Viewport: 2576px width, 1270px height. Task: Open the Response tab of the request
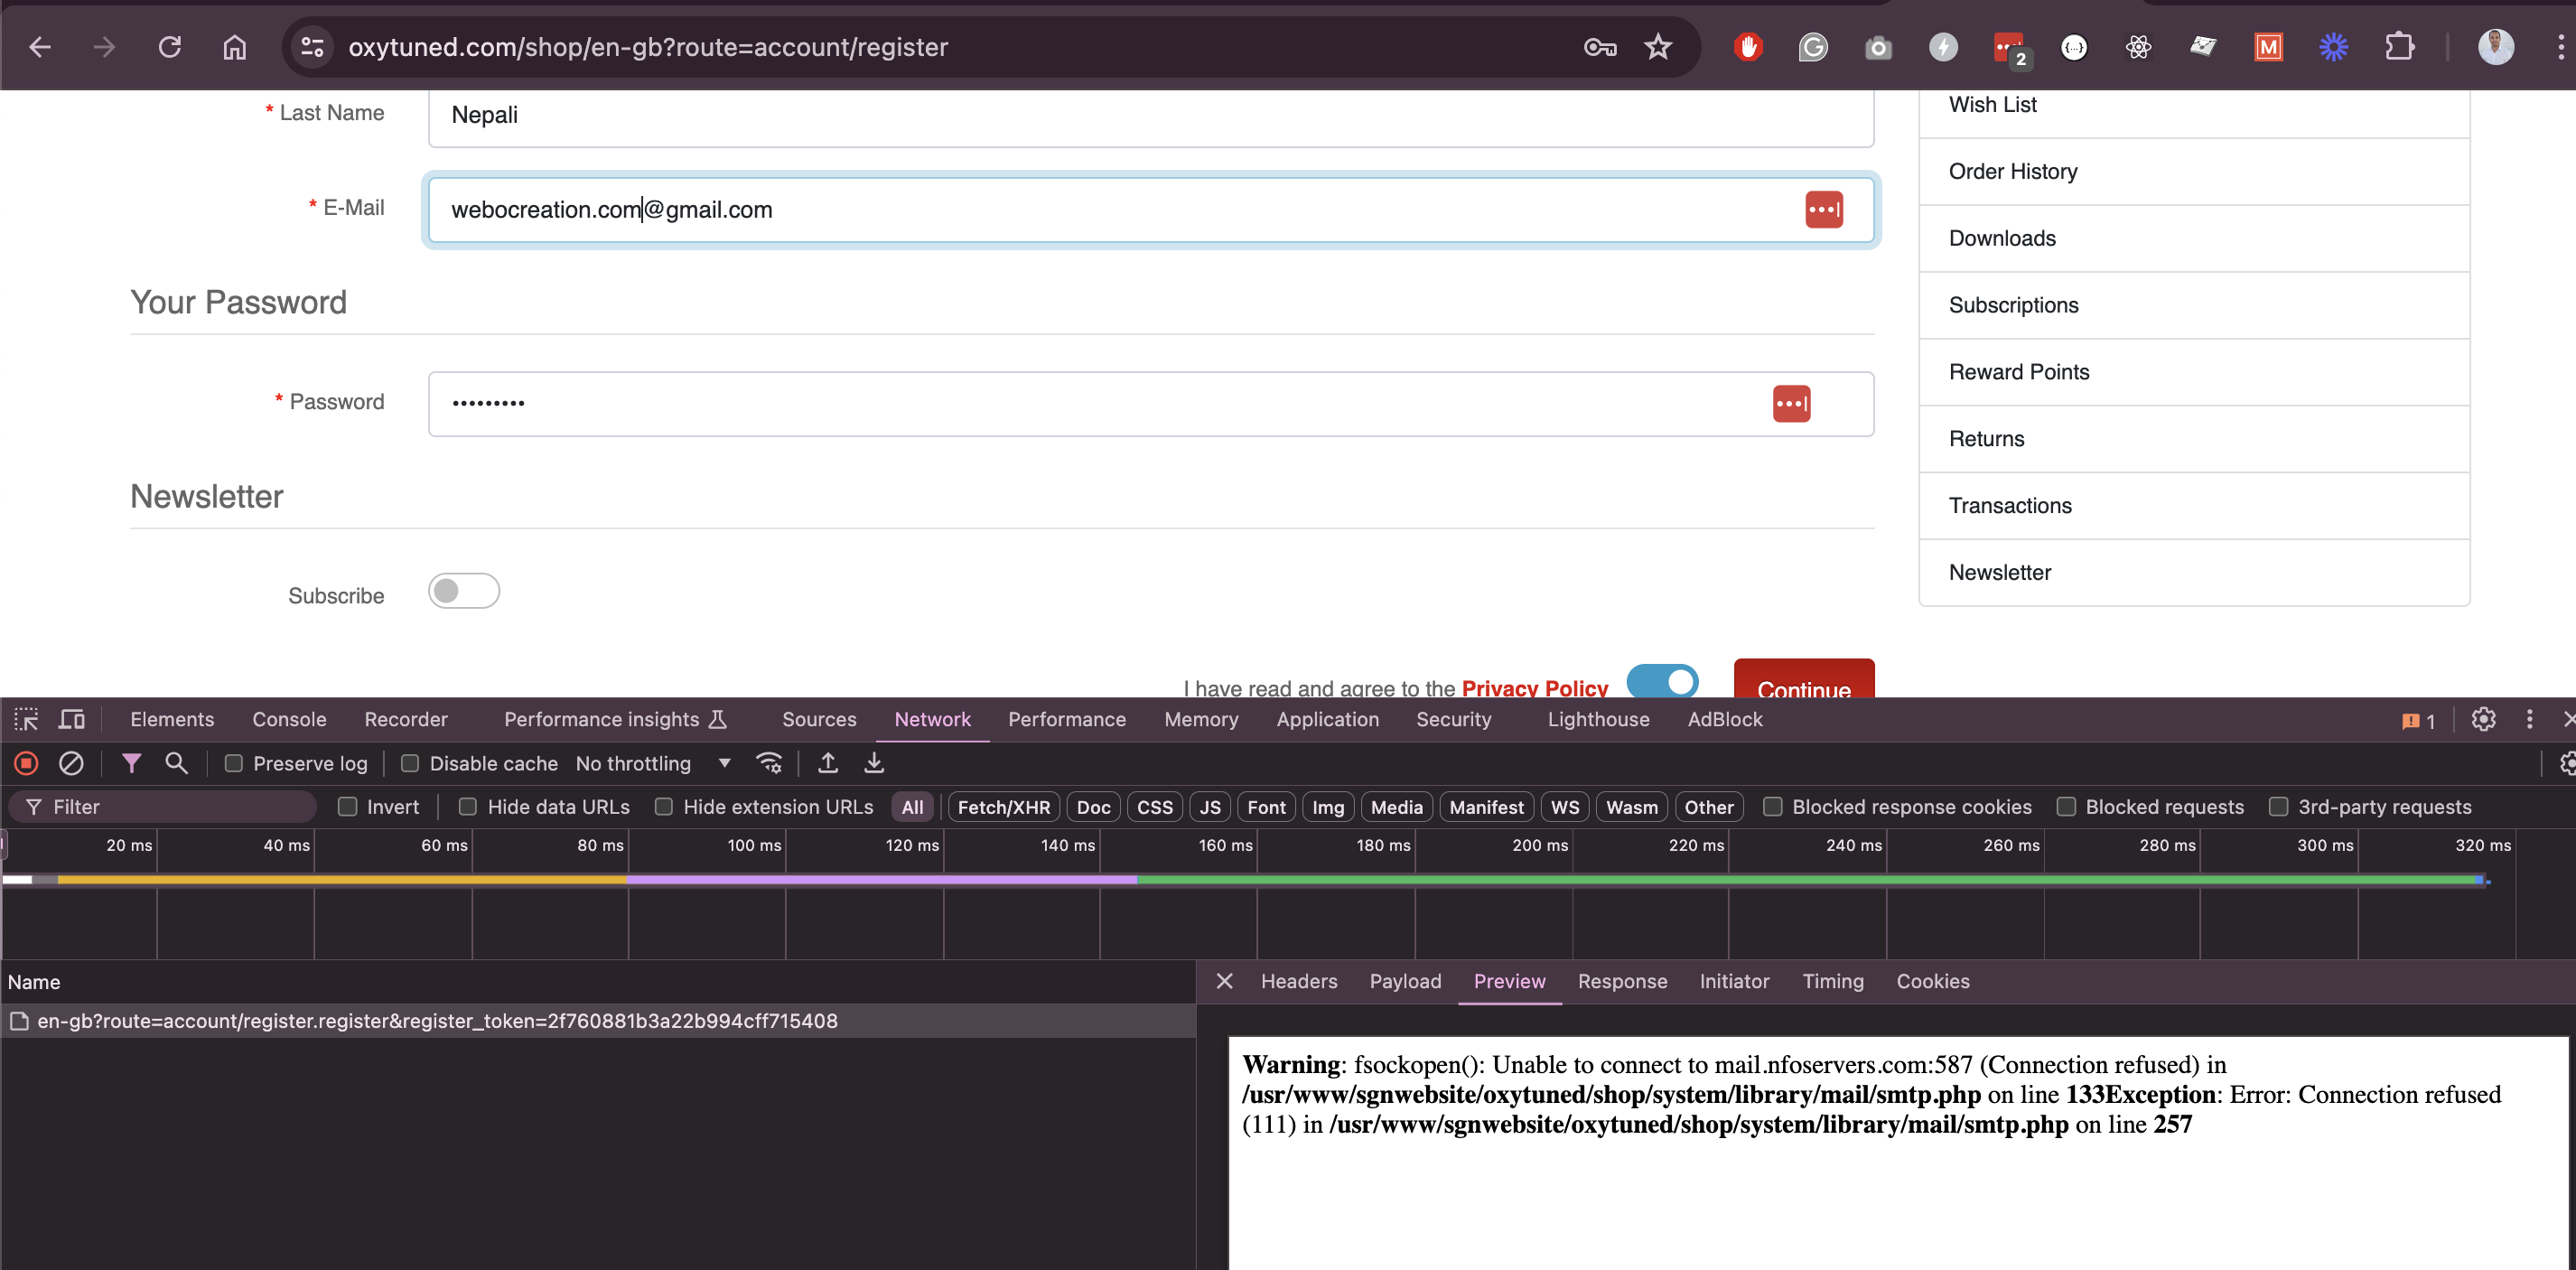[x=1622, y=982]
